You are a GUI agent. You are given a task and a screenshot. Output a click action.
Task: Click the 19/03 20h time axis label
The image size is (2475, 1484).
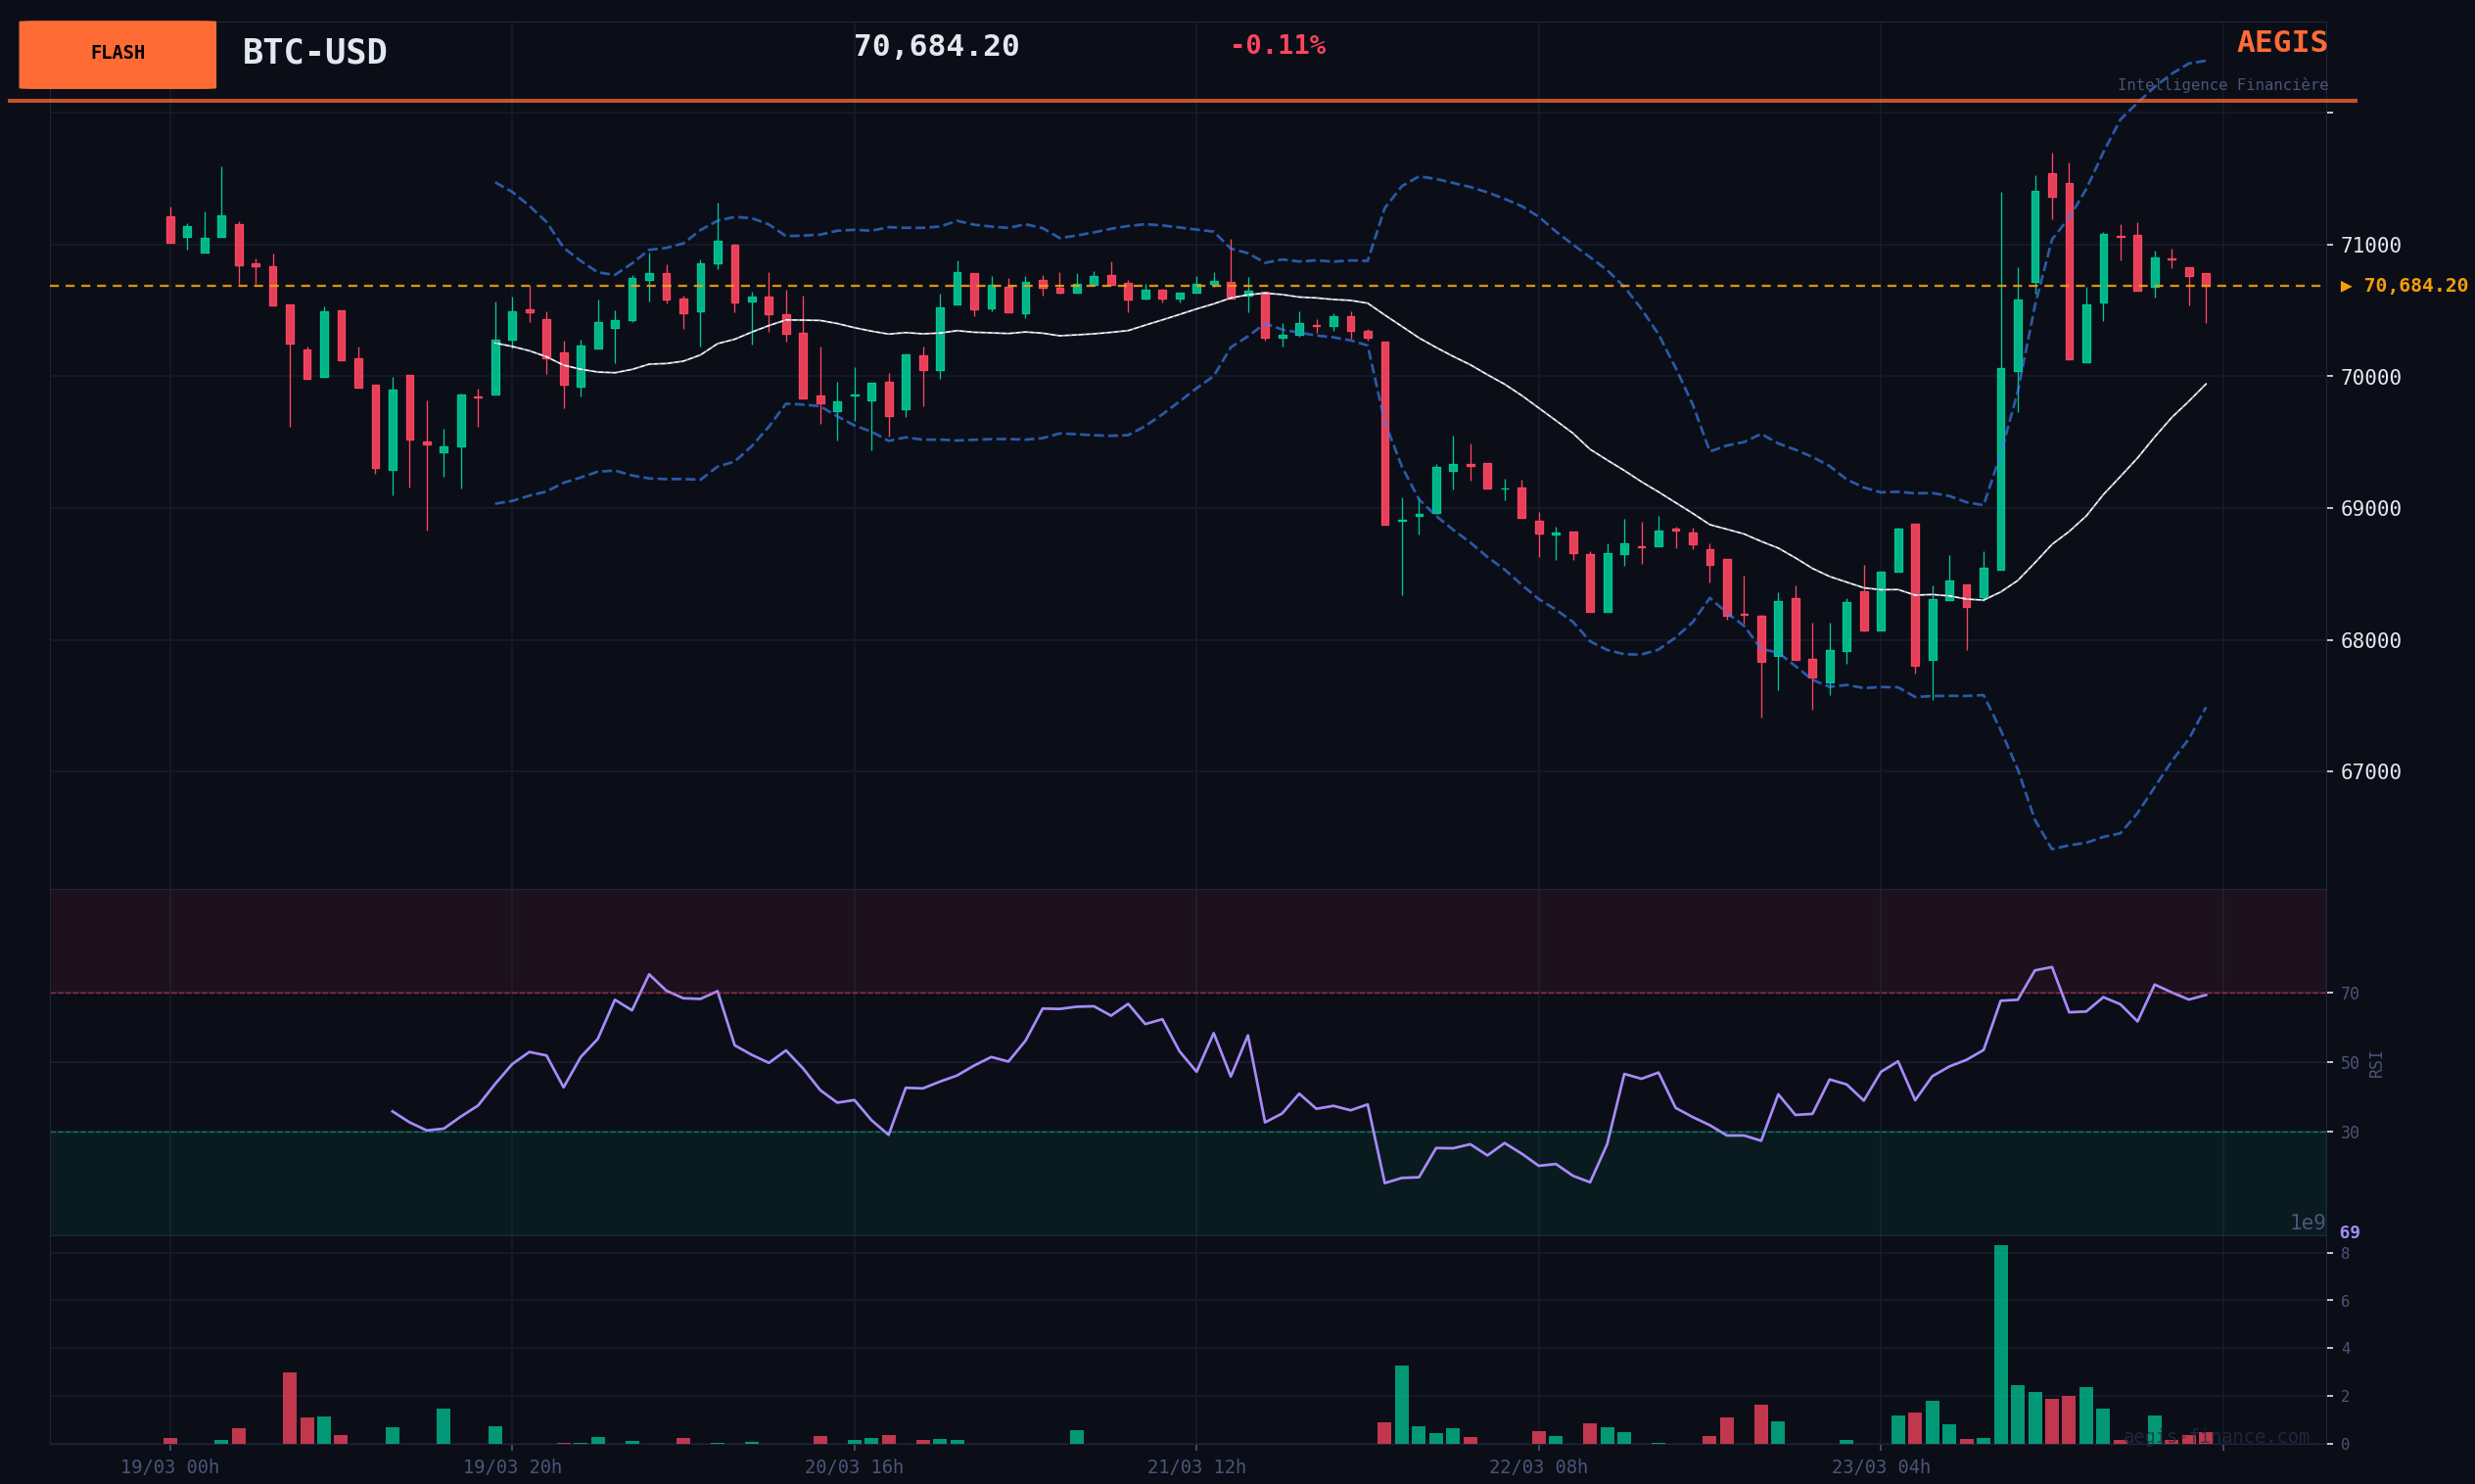pyautogui.click(x=512, y=1467)
